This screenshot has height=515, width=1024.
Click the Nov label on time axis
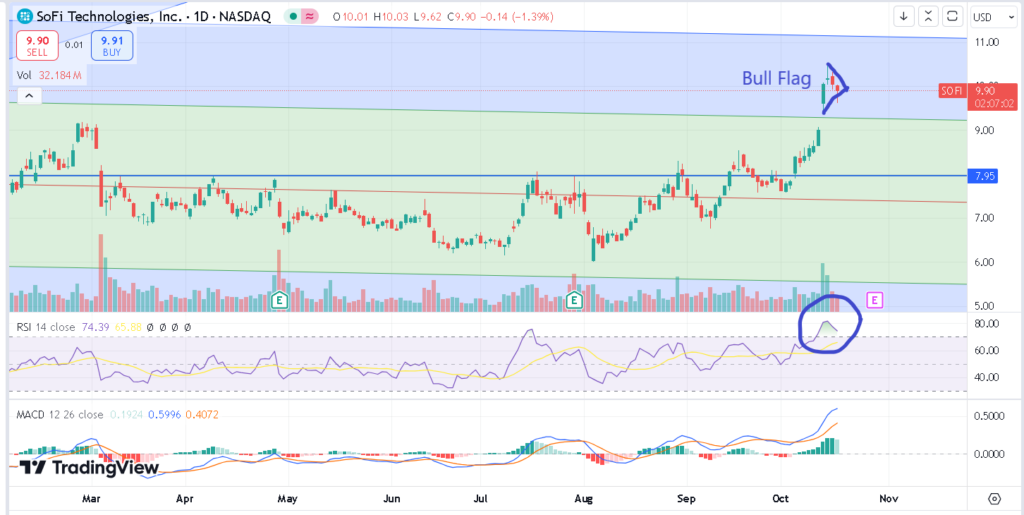(889, 499)
